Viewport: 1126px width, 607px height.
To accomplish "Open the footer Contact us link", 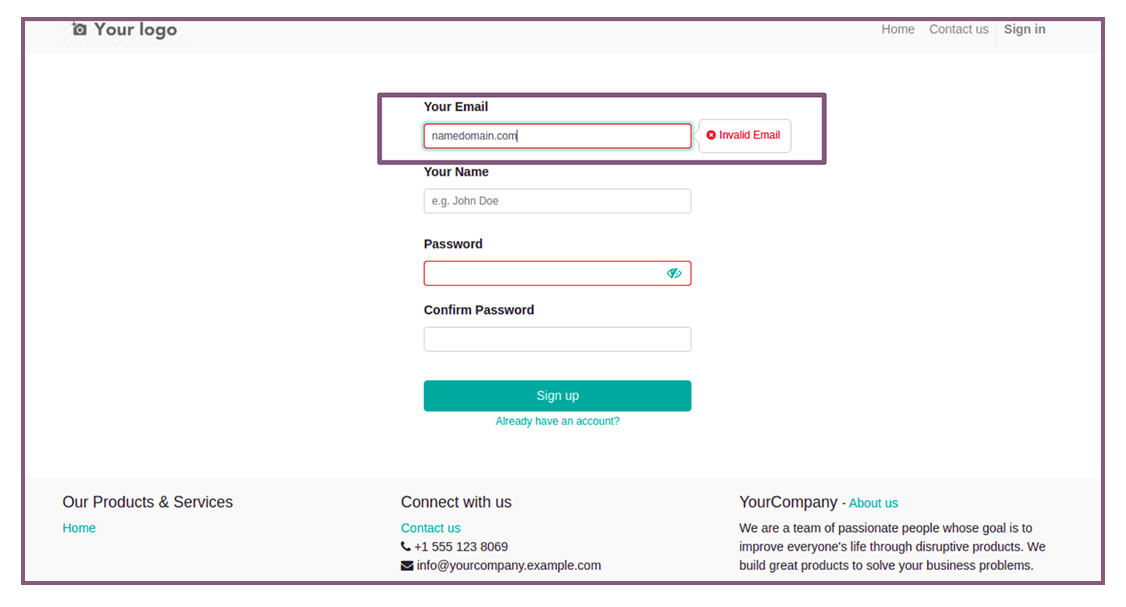I will 430,528.
